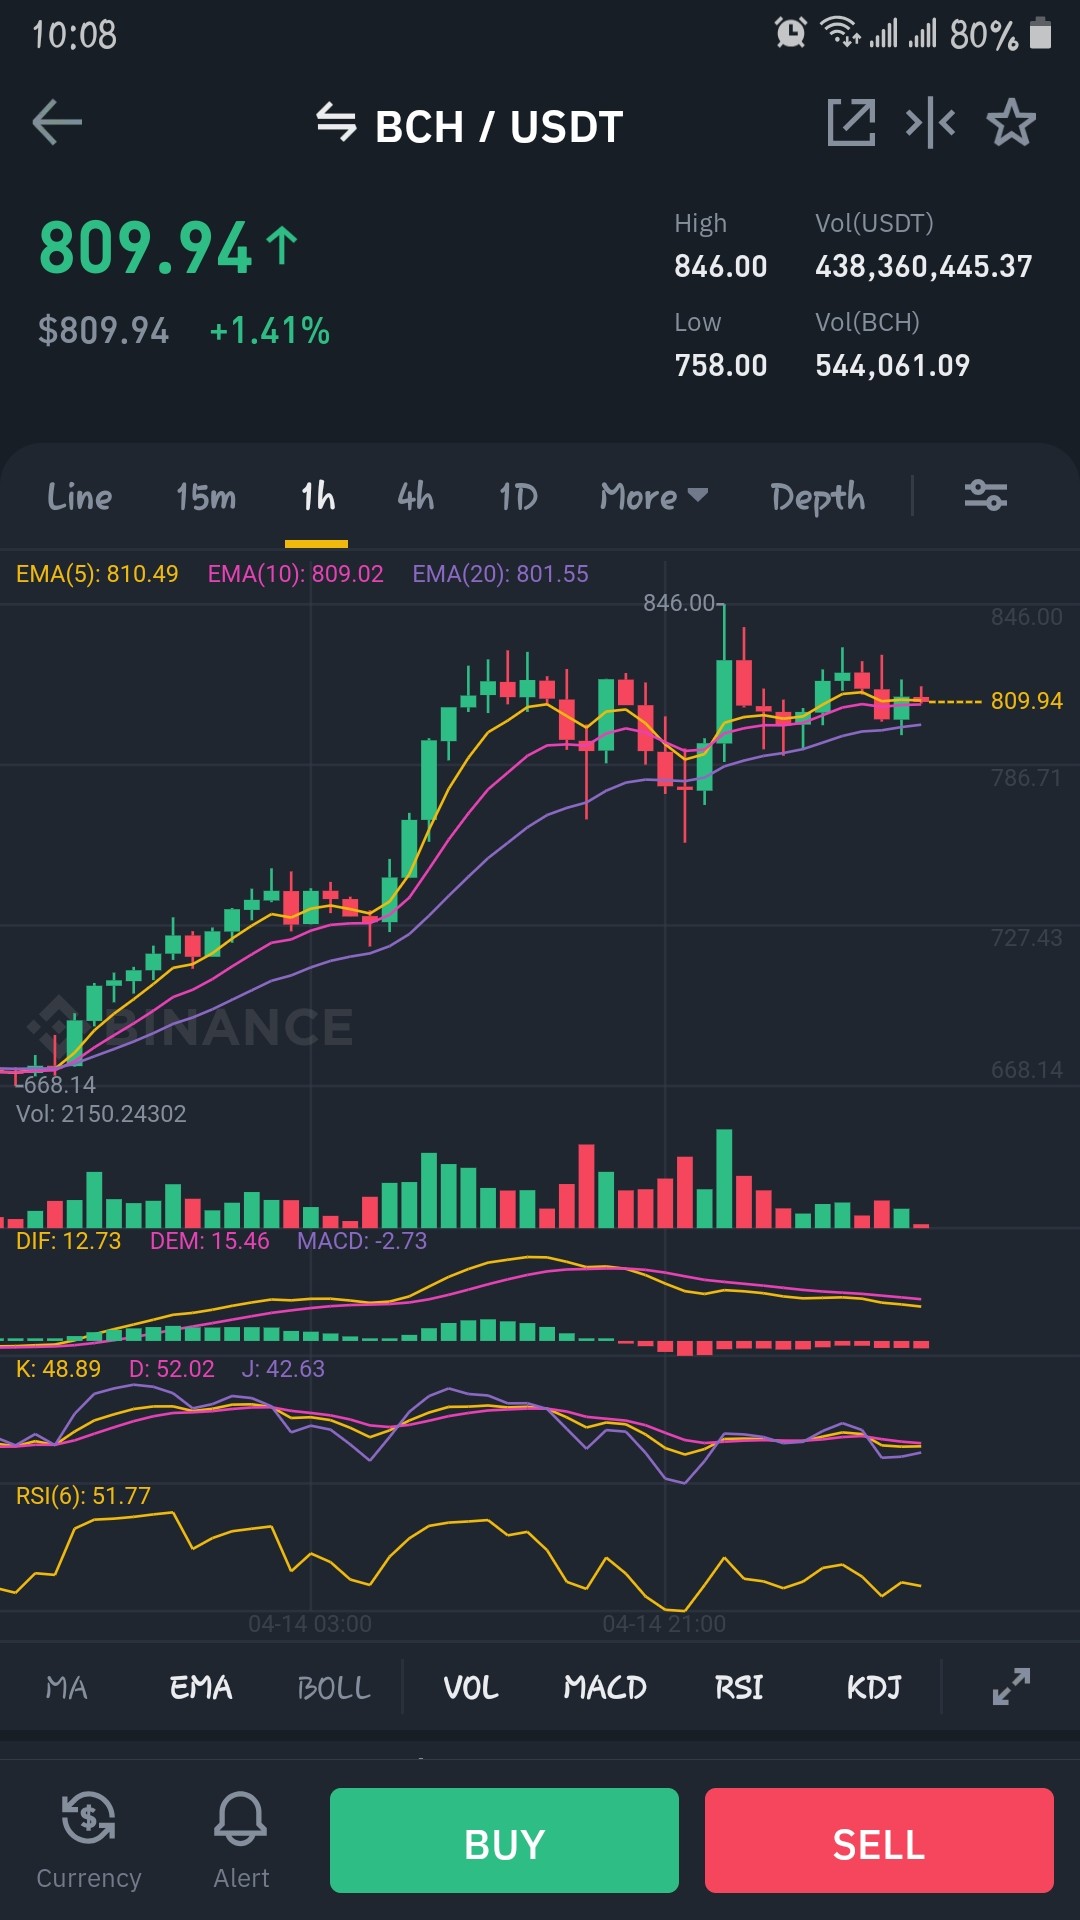Toggle the MA indicator
Viewport: 1080px width, 1920px height.
[67, 1688]
